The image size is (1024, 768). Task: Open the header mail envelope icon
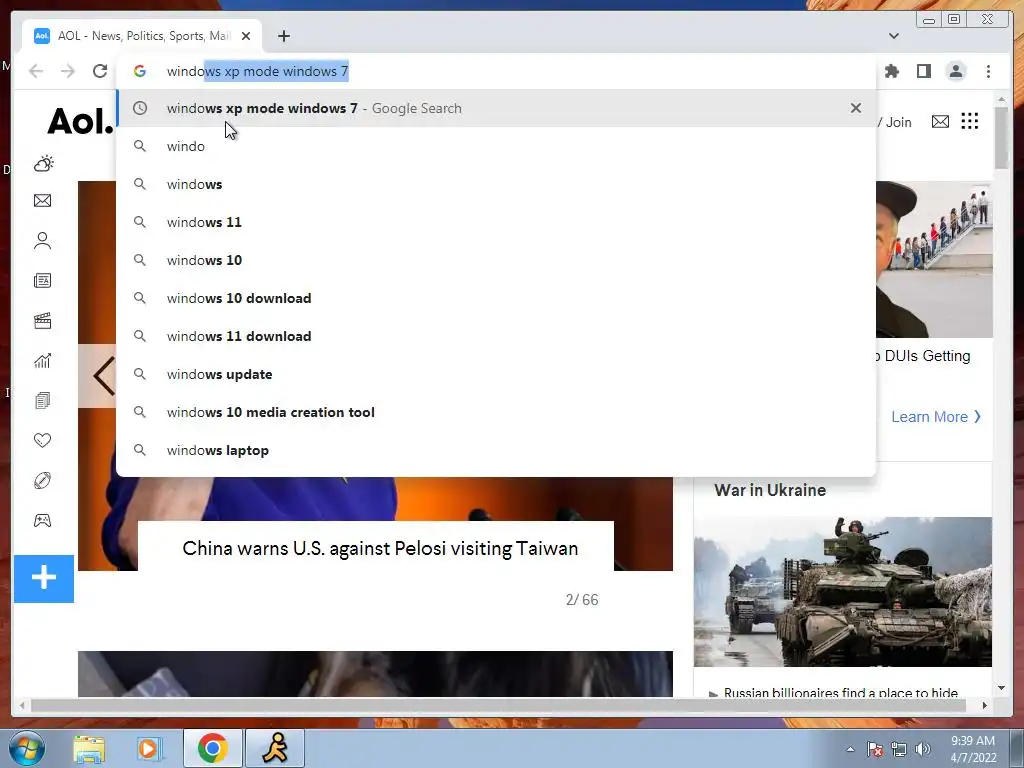940,121
